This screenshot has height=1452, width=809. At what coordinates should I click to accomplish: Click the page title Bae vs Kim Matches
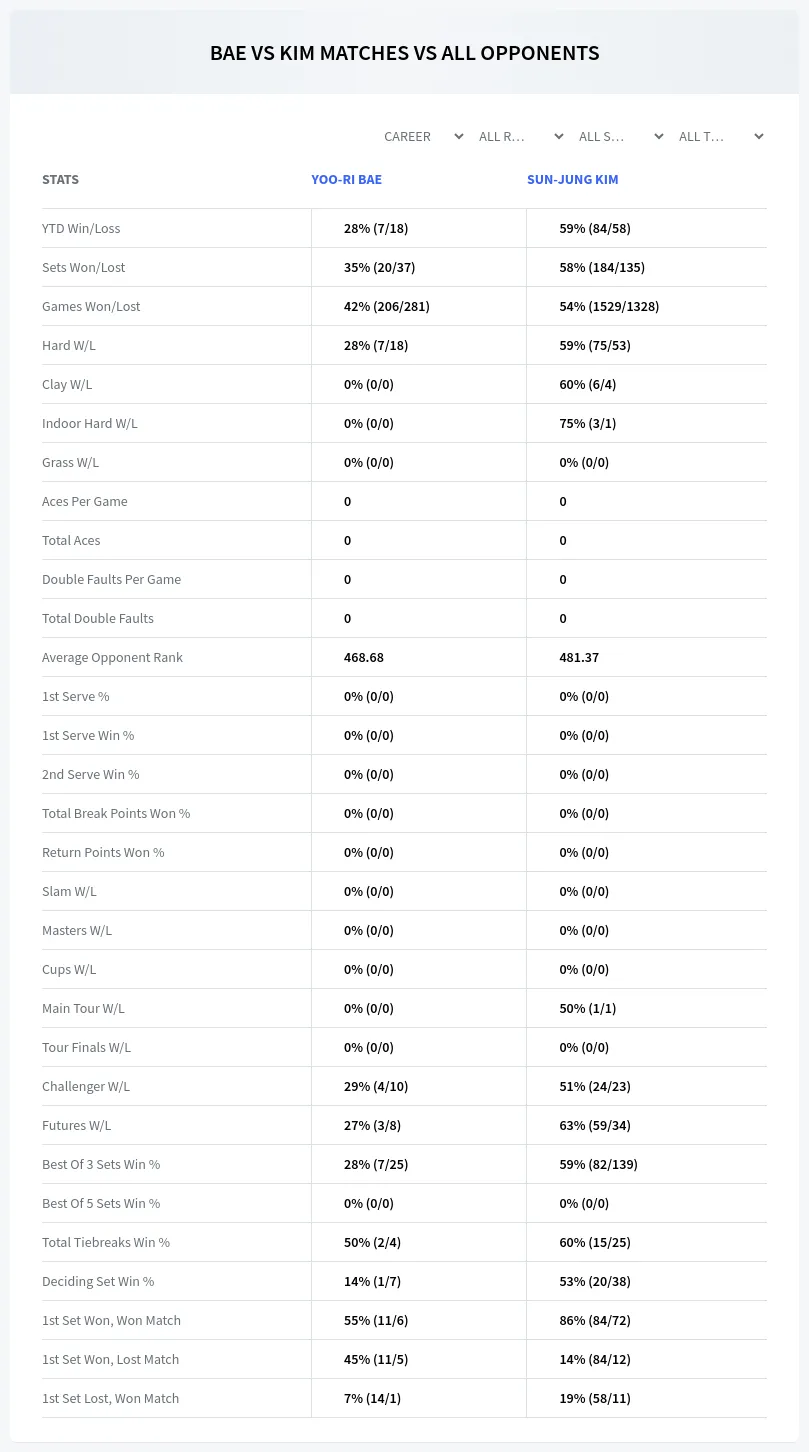point(404,53)
